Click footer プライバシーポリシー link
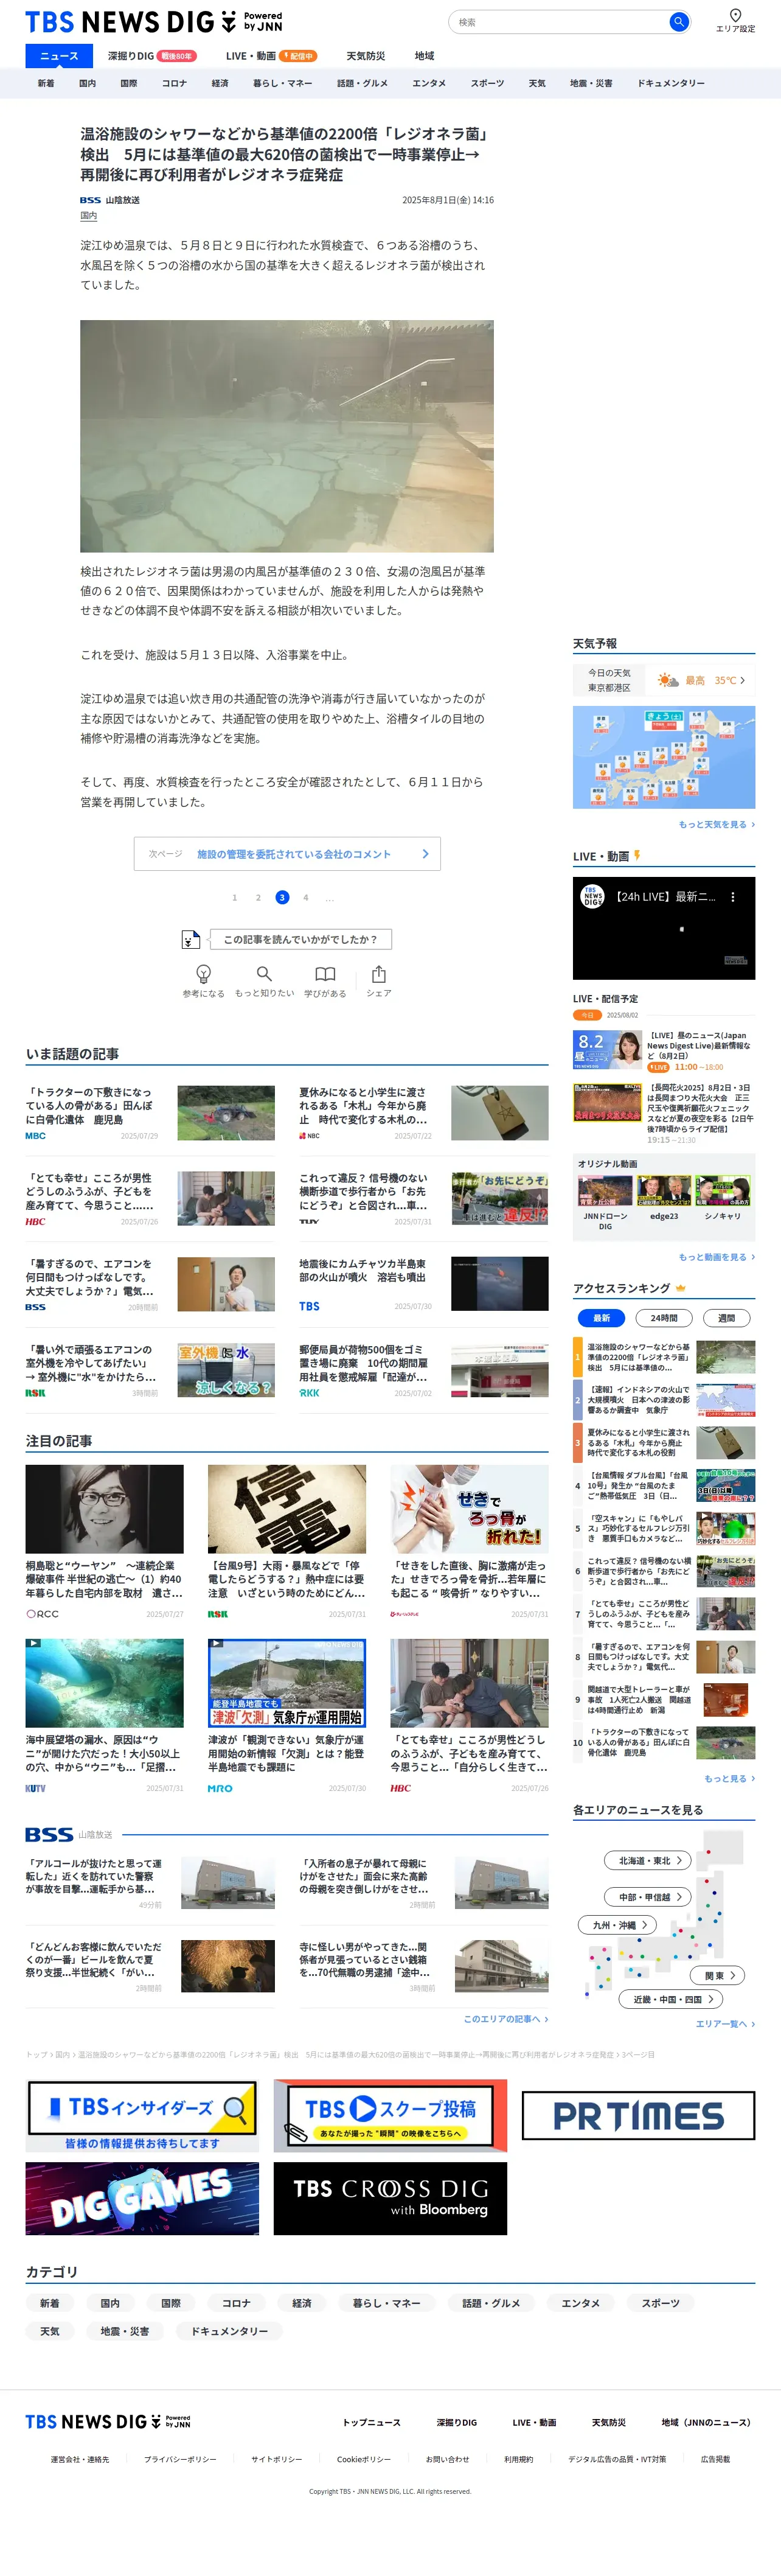 tap(180, 2458)
